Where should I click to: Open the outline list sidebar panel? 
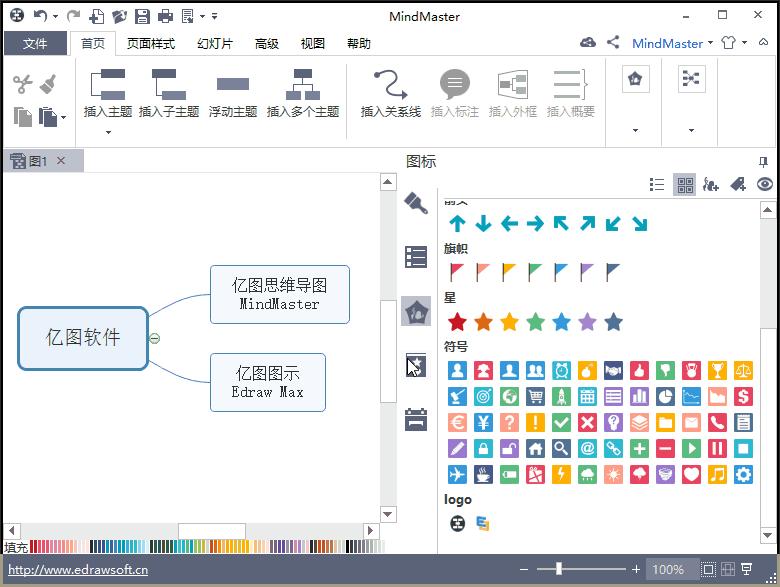(x=416, y=257)
